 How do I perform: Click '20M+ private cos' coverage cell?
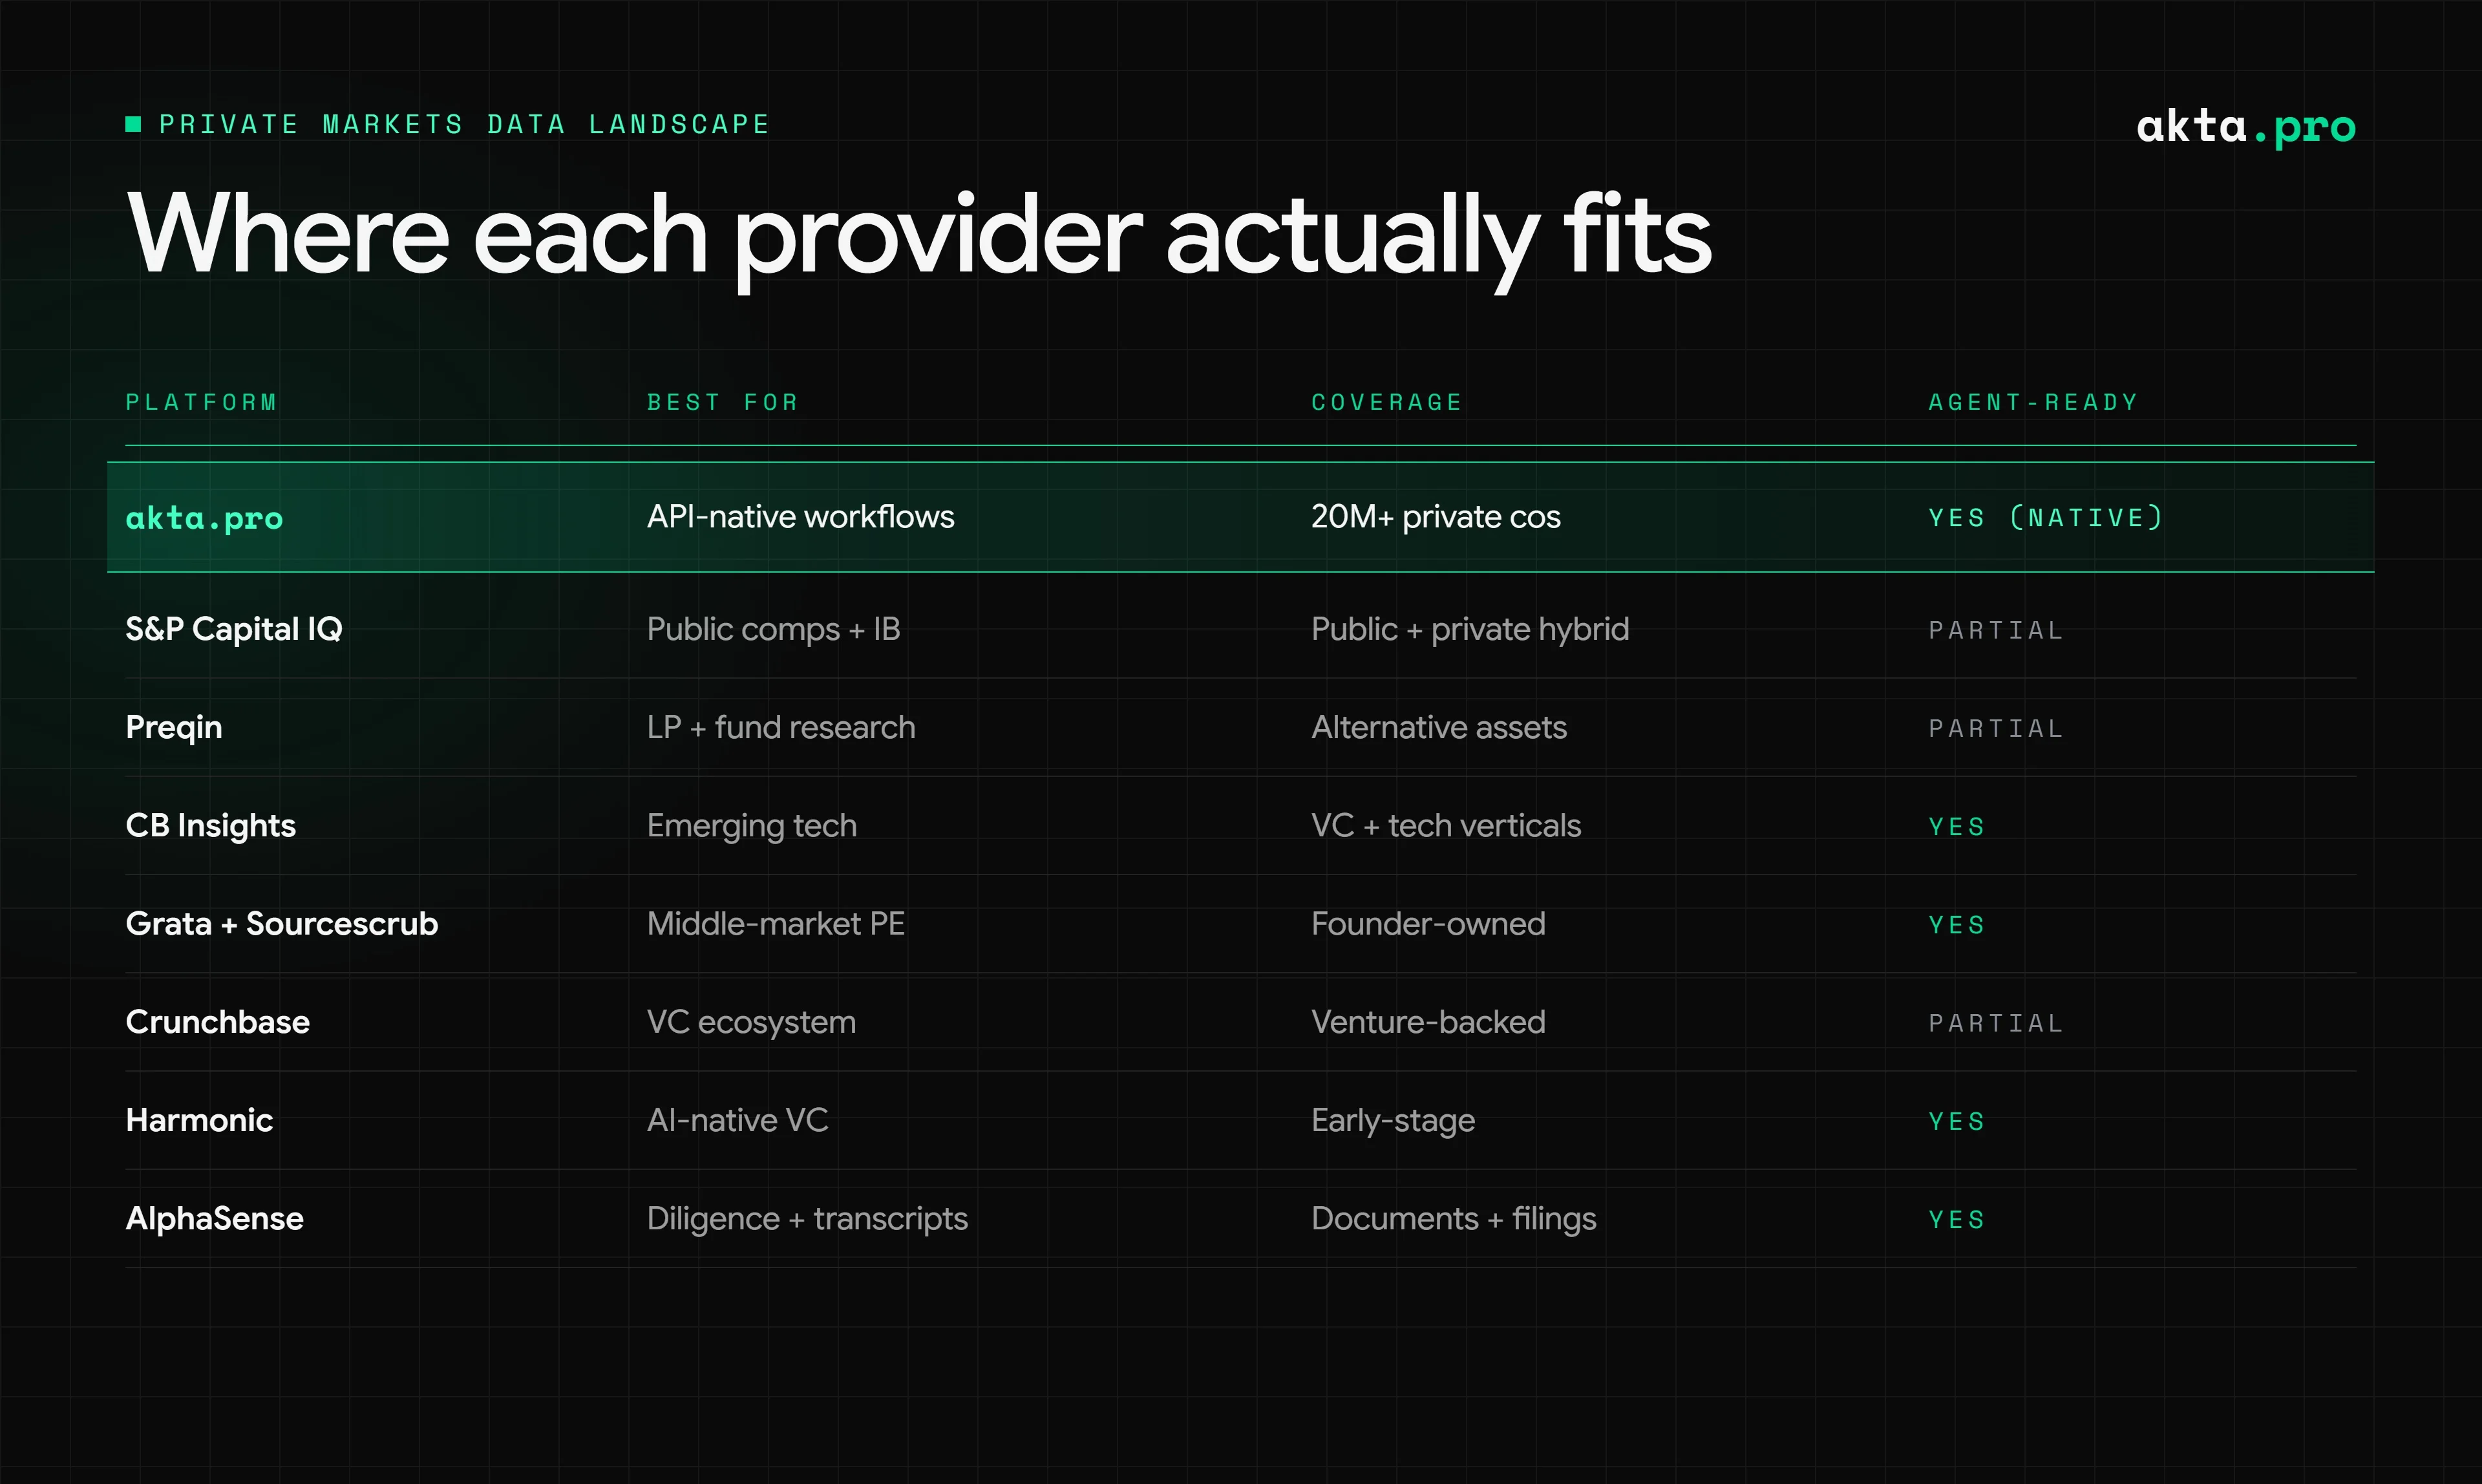tap(1435, 517)
